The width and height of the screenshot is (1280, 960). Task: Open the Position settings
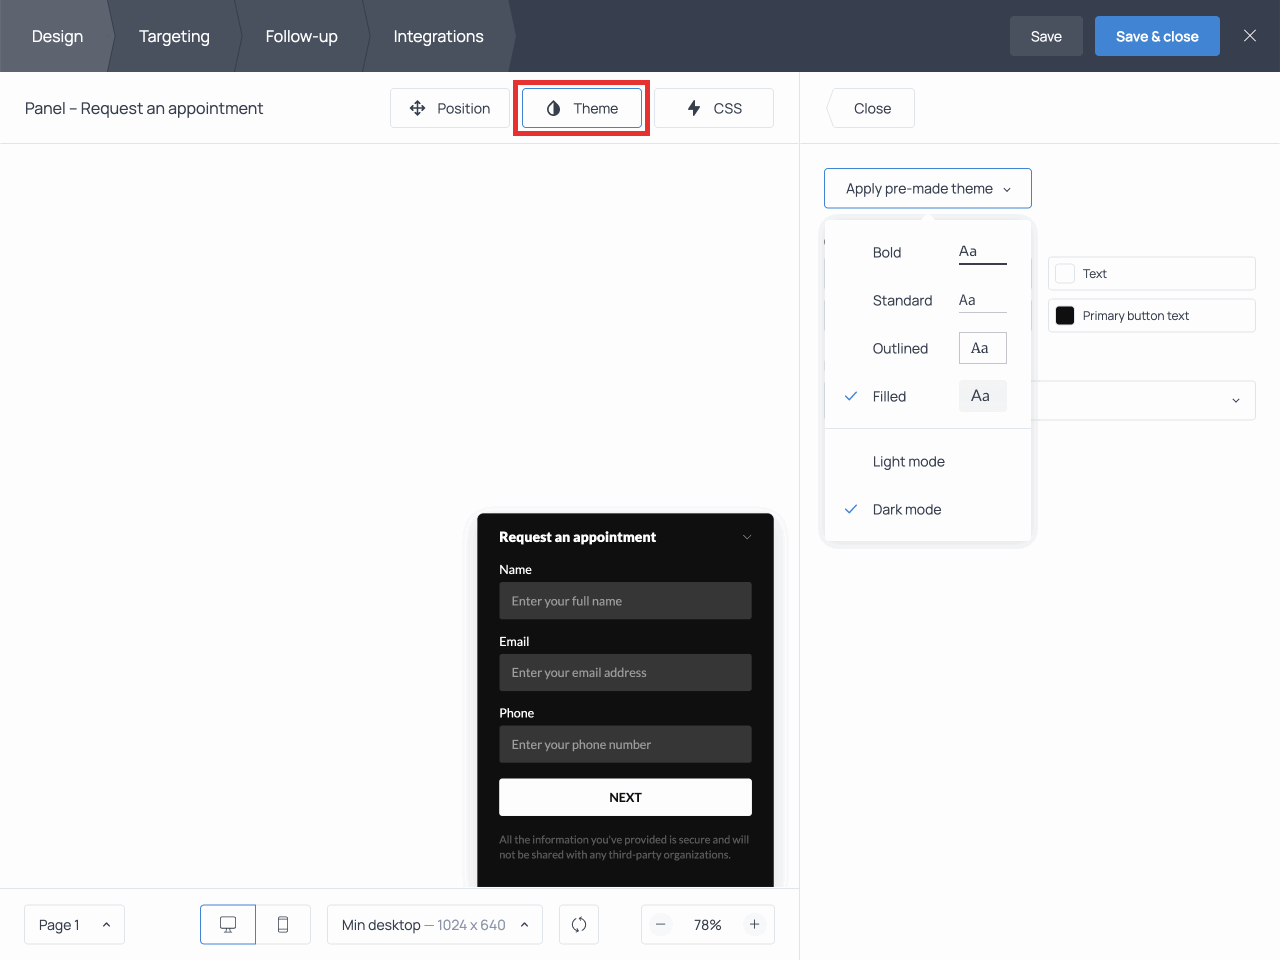pos(450,108)
